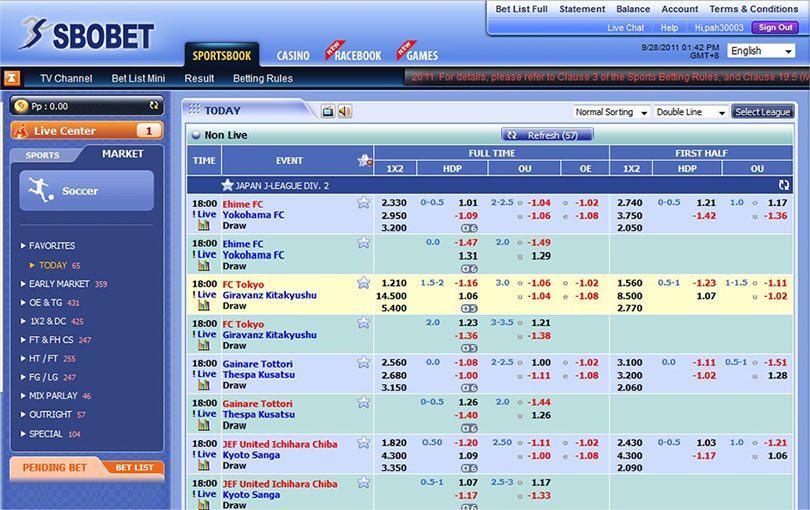Viewport: 810px width, 510px height.
Task: Open more bet types for second Gainare Tottori row
Action: point(469,428)
